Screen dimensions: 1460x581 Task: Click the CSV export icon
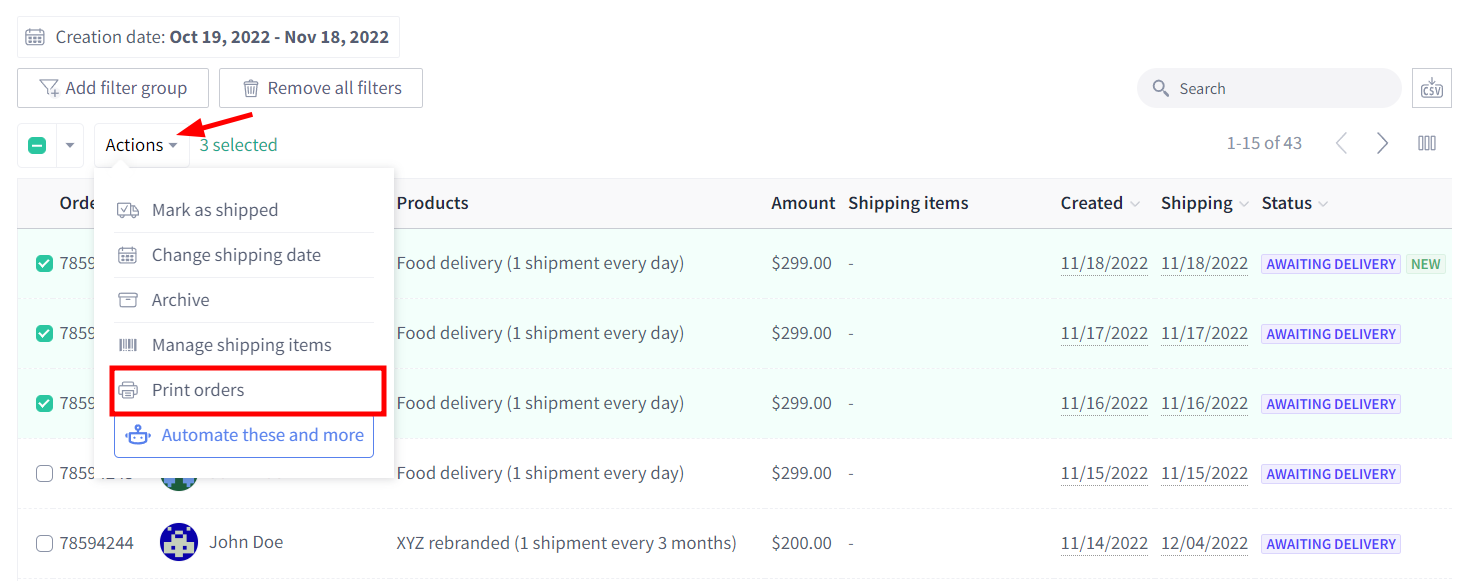coord(1431,88)
